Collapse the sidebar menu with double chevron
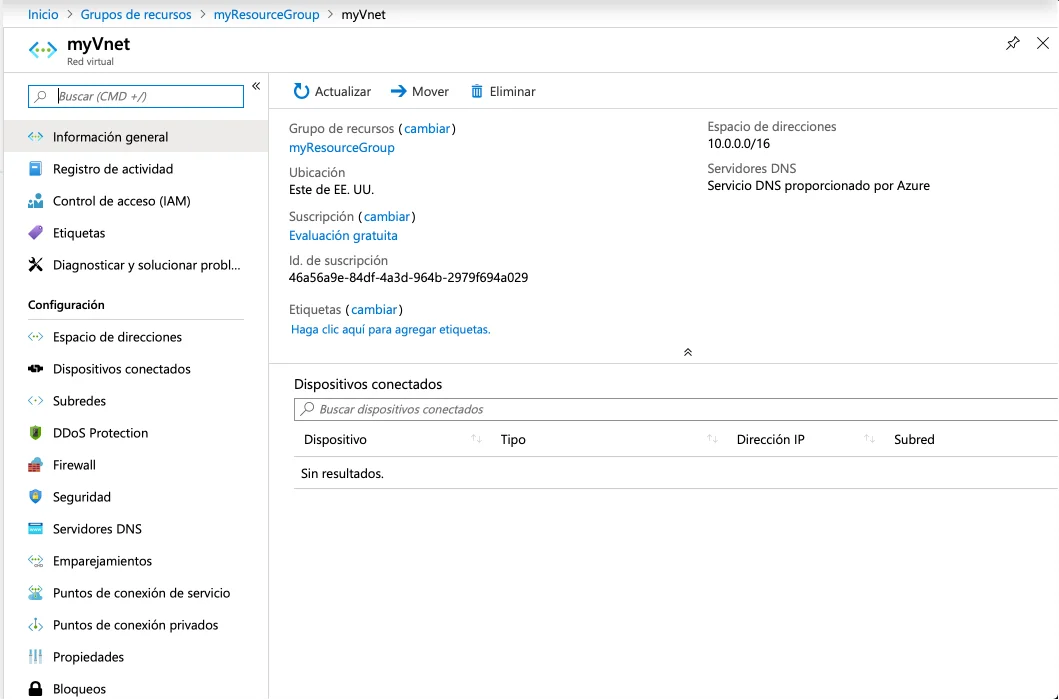Screen dimensions: 1059x700 (256, 86)
